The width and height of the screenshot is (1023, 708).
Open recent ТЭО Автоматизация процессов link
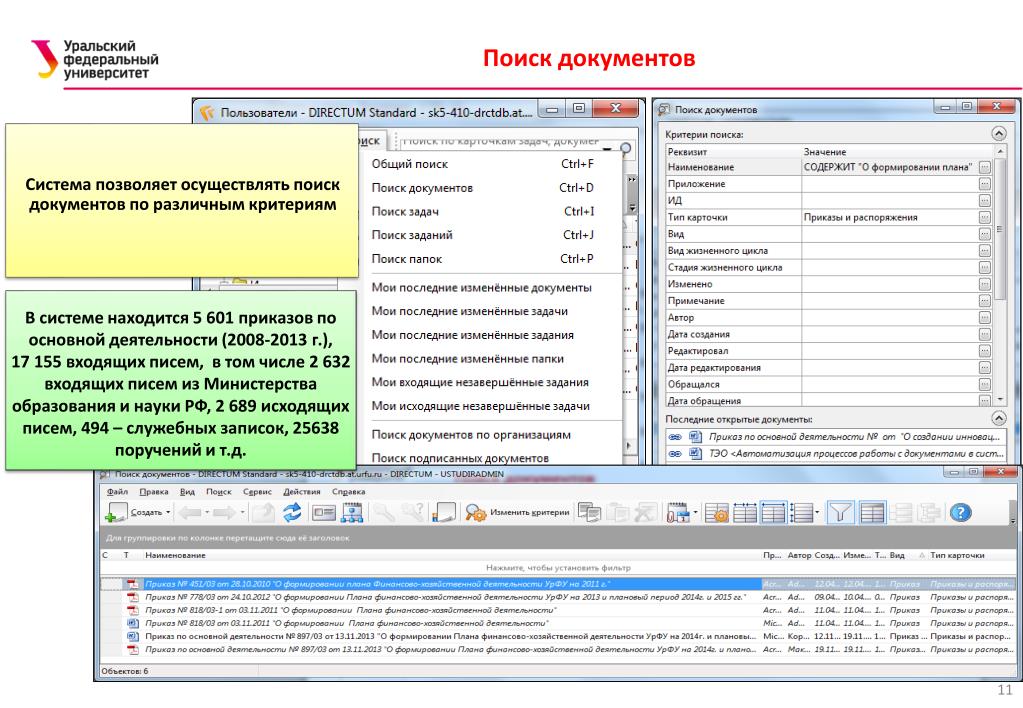pyautogui.click(x=855, y=453)
